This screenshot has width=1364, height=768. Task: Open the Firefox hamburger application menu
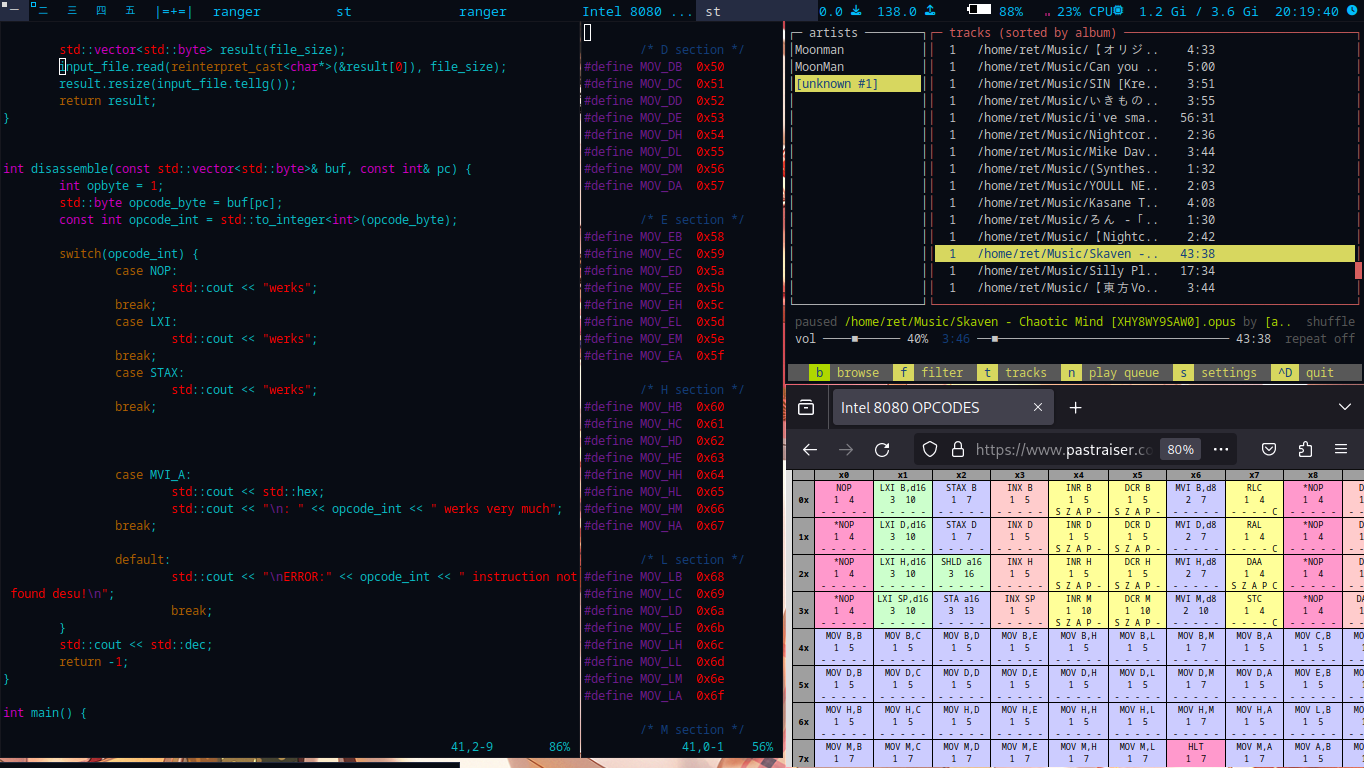point(1341,450)
